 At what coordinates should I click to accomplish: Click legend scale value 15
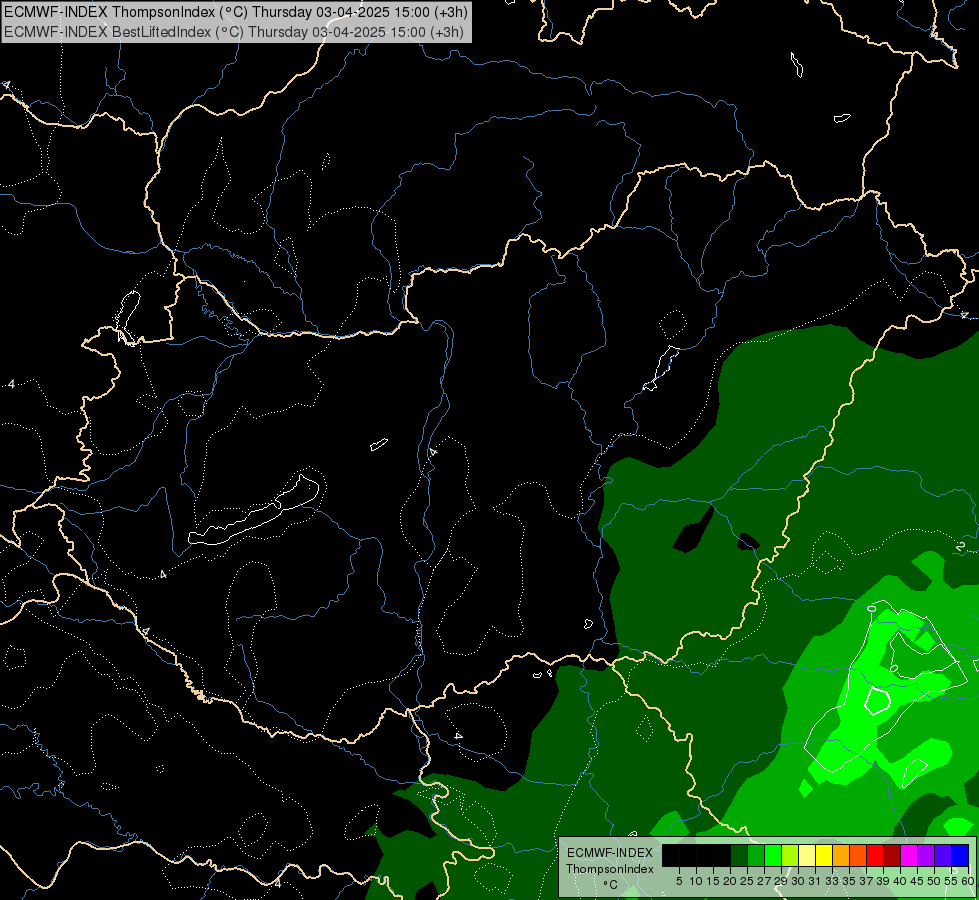[x=713, y=881]
